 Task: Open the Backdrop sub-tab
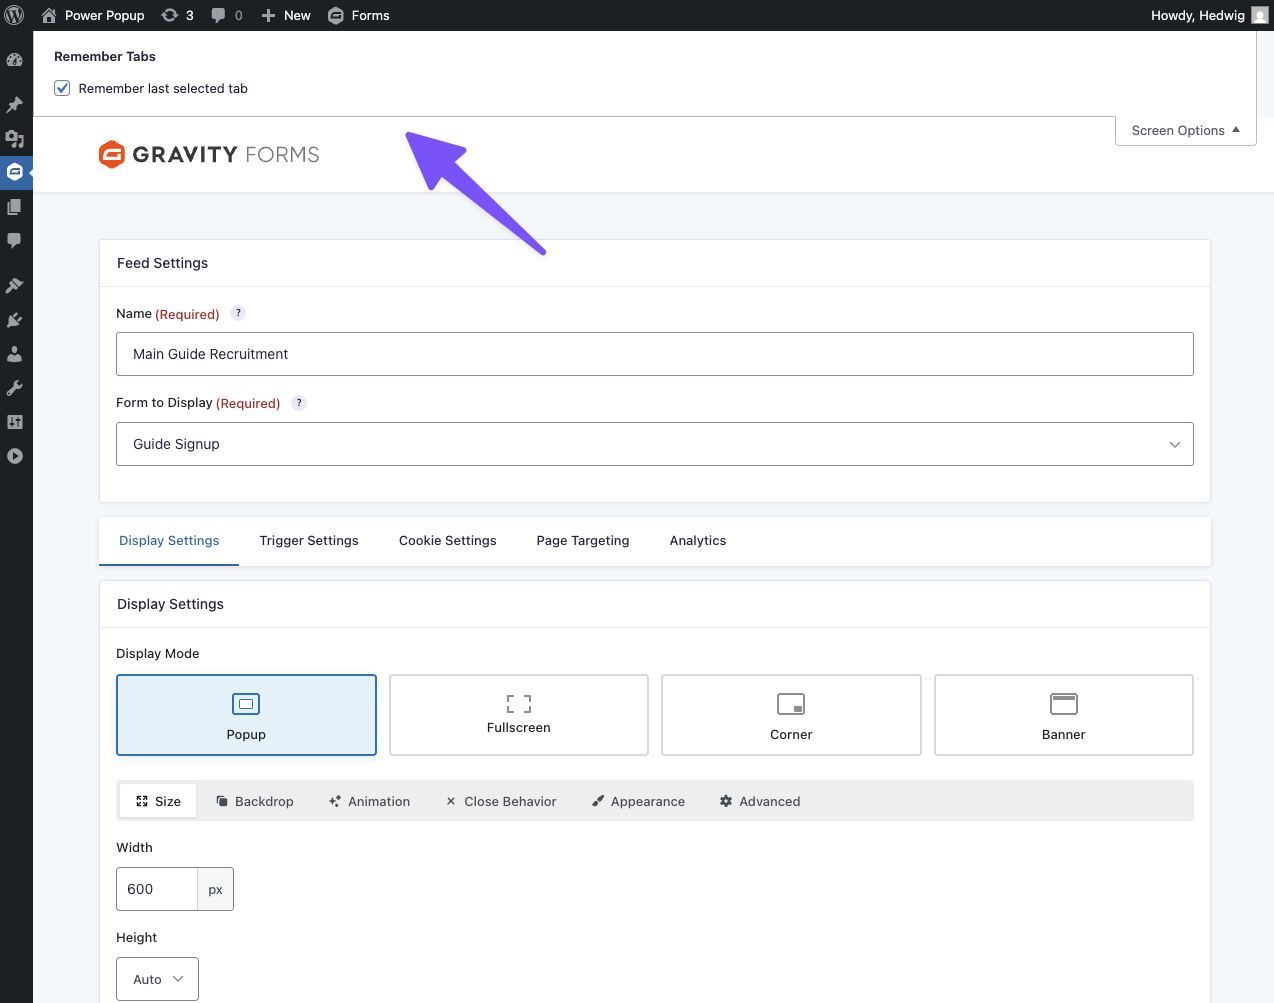[255, 801]
